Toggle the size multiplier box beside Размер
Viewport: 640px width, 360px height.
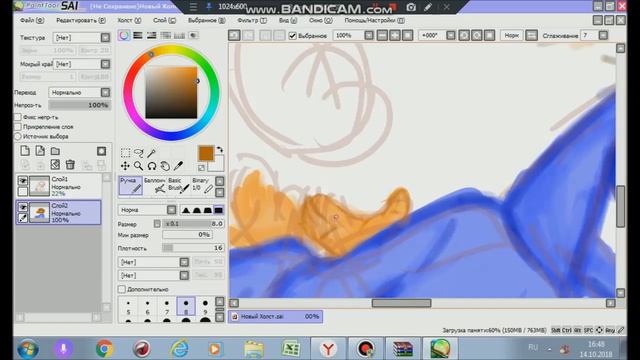157,224
